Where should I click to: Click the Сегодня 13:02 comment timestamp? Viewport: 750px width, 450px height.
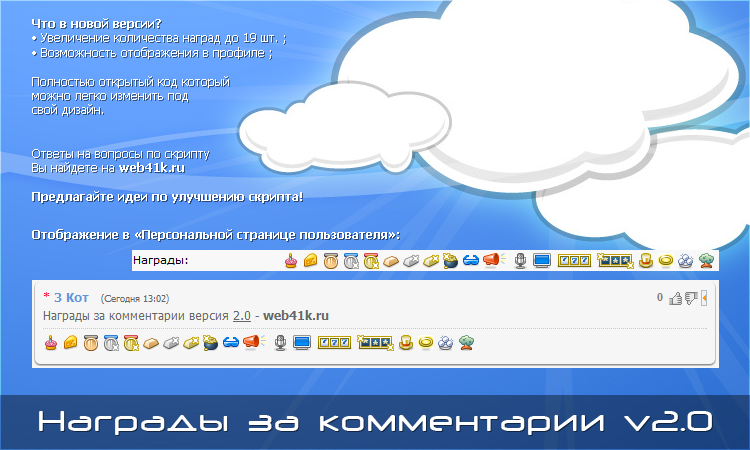[x=134, y=298]
